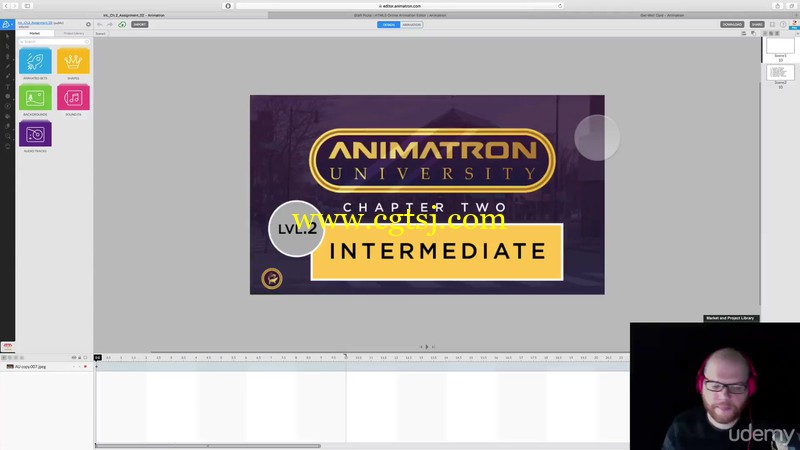Image resolution: width=800 pixels, height=450 pixels.
Task: Click the layout panel icon beside Share
Action: [772, 24]
